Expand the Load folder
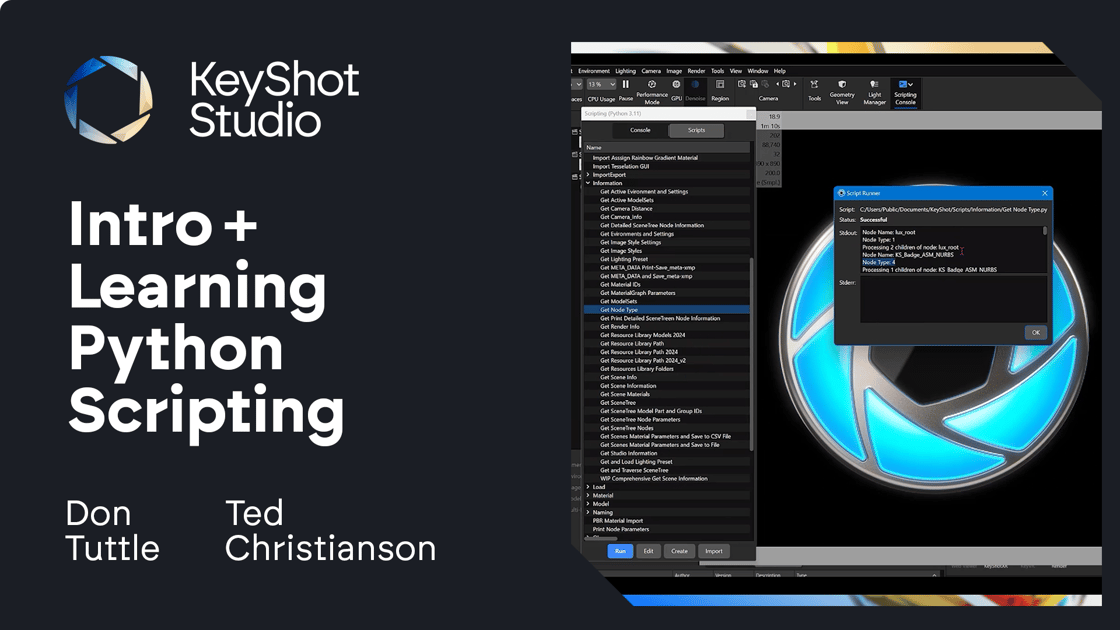Screen dimensions: 1120x630 click(x=589, y=487)
